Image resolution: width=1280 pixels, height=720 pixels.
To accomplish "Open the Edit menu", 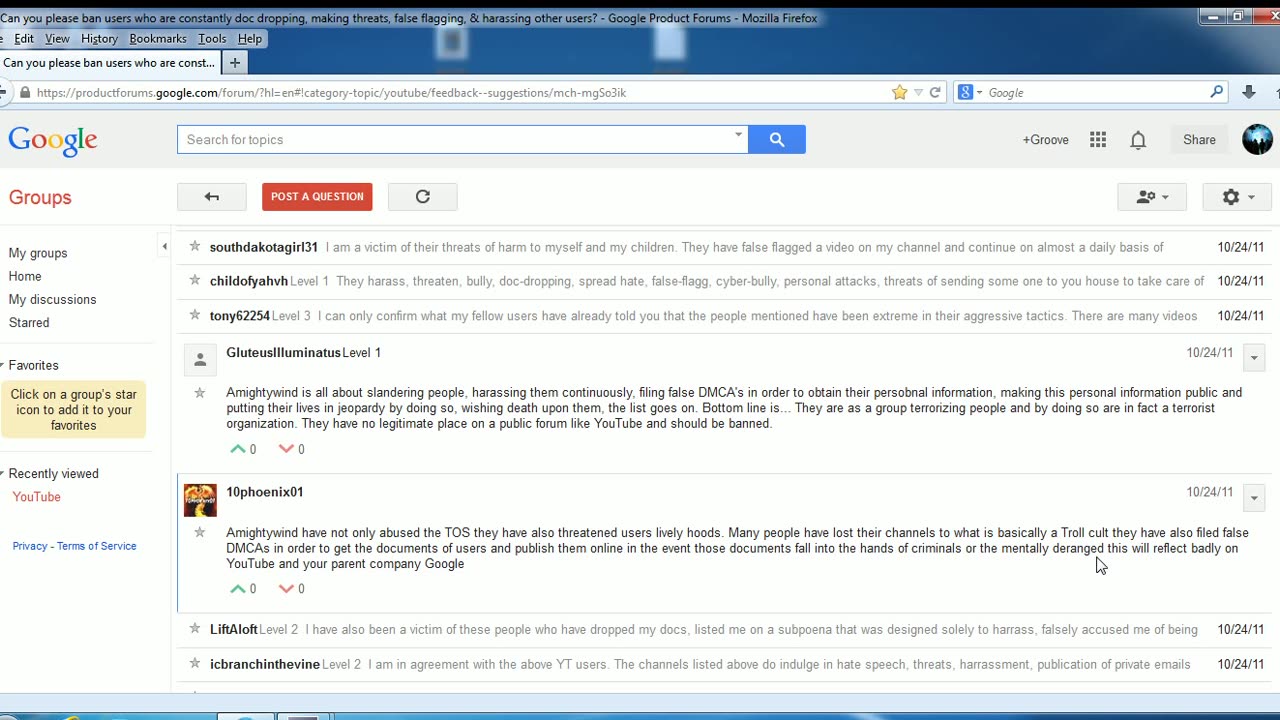I will 24,38.
